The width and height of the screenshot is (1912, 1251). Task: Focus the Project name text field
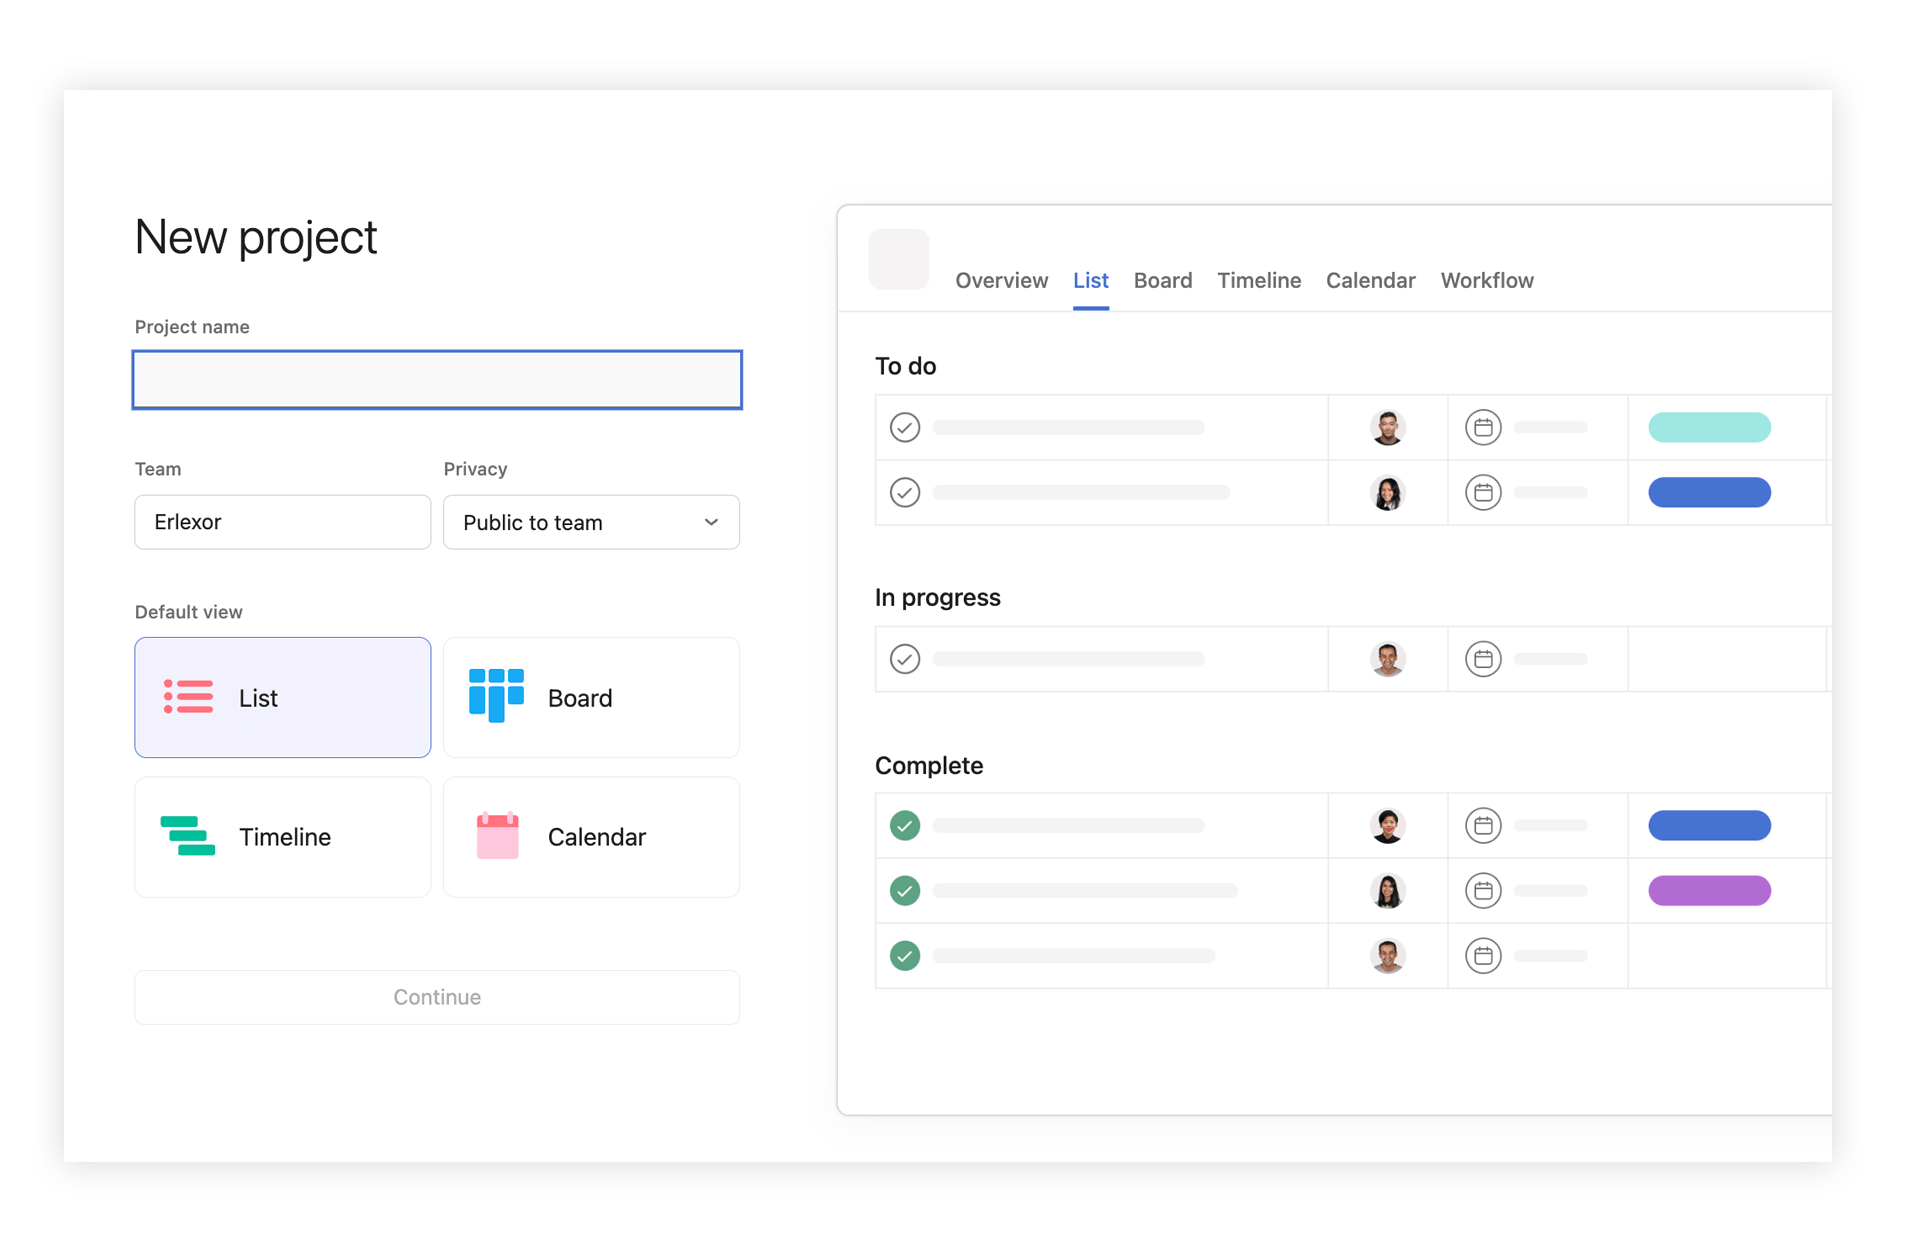(x=437, y=380)
